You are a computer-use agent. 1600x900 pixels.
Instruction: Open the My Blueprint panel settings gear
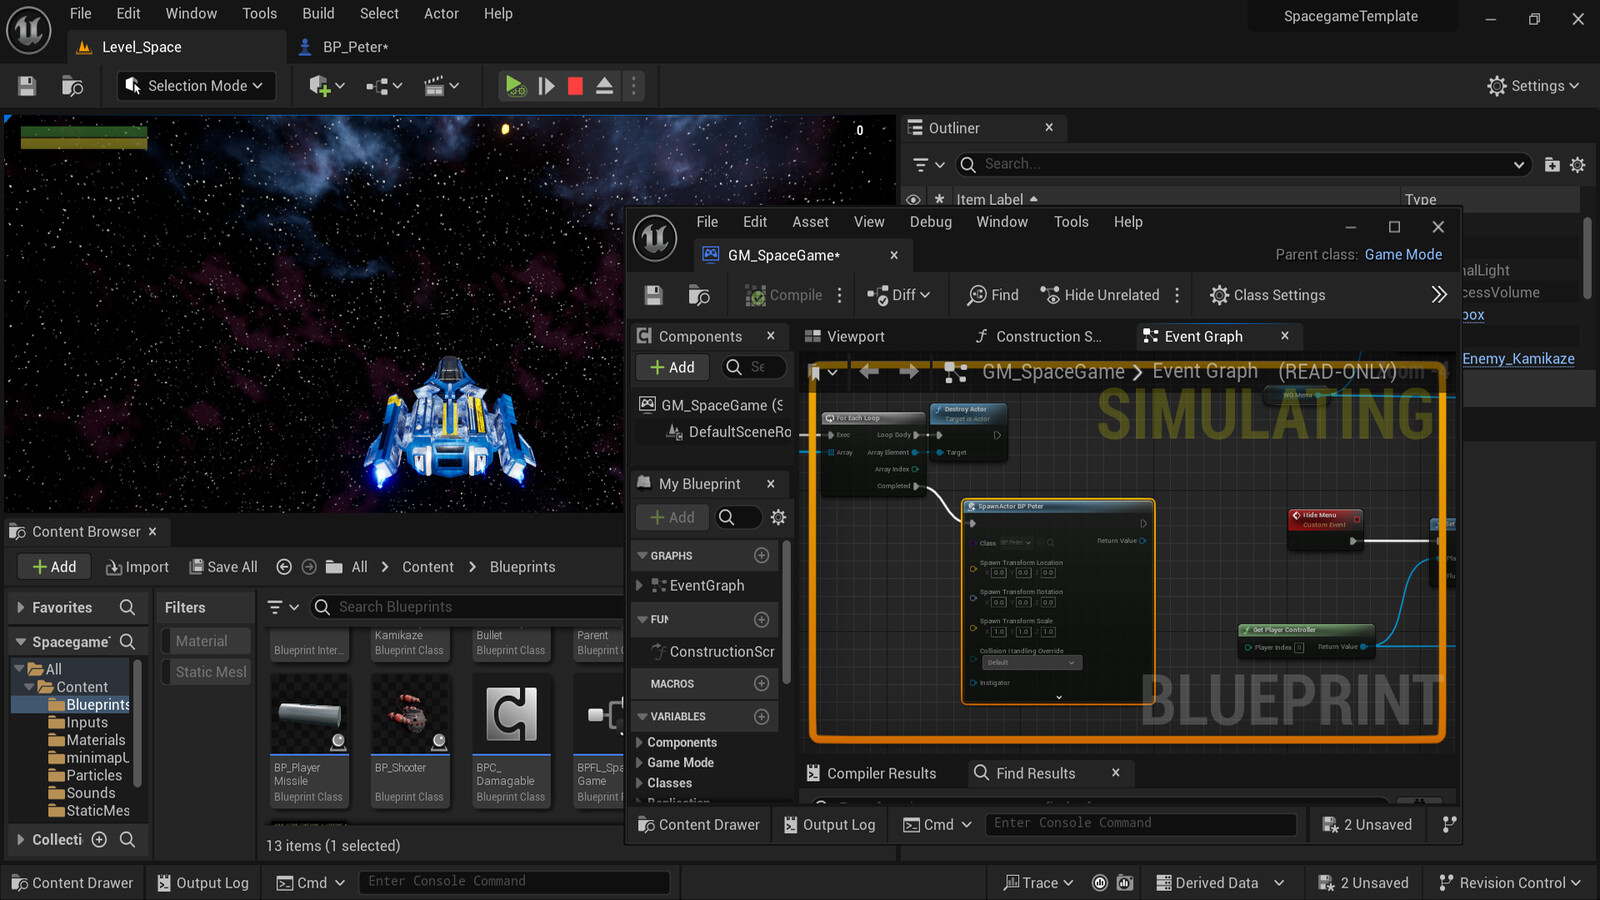(778, 517)
